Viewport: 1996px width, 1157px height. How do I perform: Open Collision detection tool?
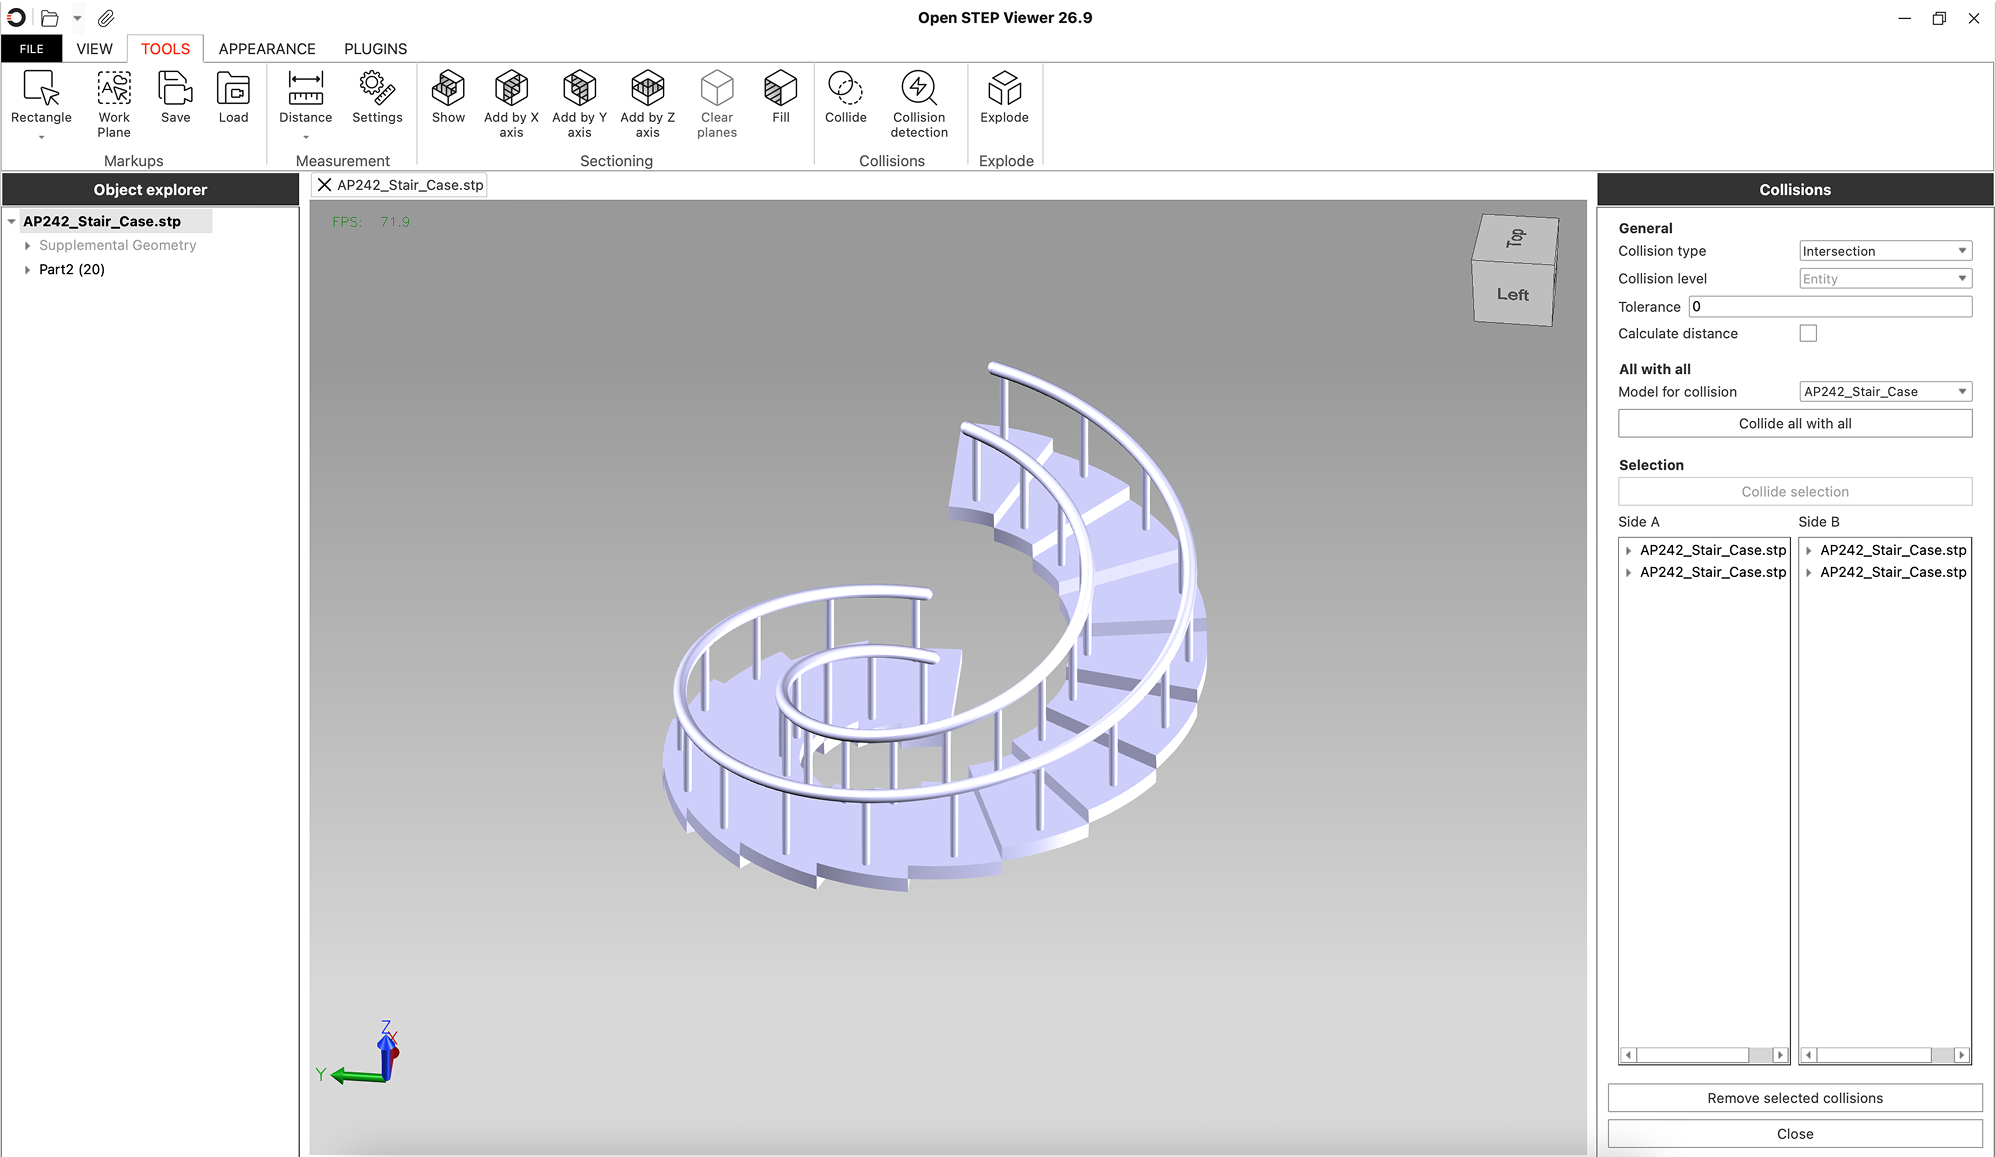918,90
